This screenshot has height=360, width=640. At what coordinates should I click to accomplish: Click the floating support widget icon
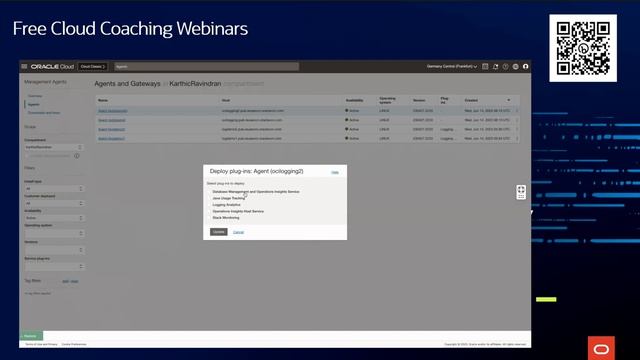tap(521, 192)
